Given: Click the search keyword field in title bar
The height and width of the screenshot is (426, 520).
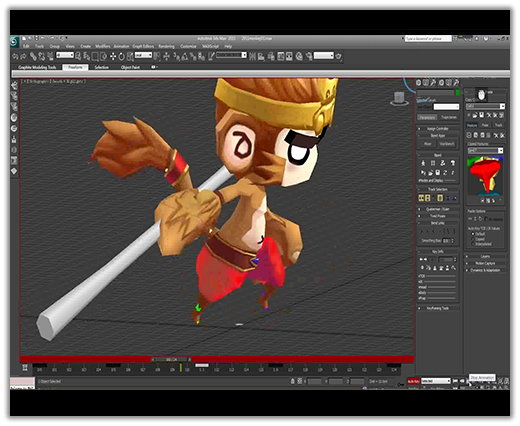Looking at the screenshot, I should (428, 39).
